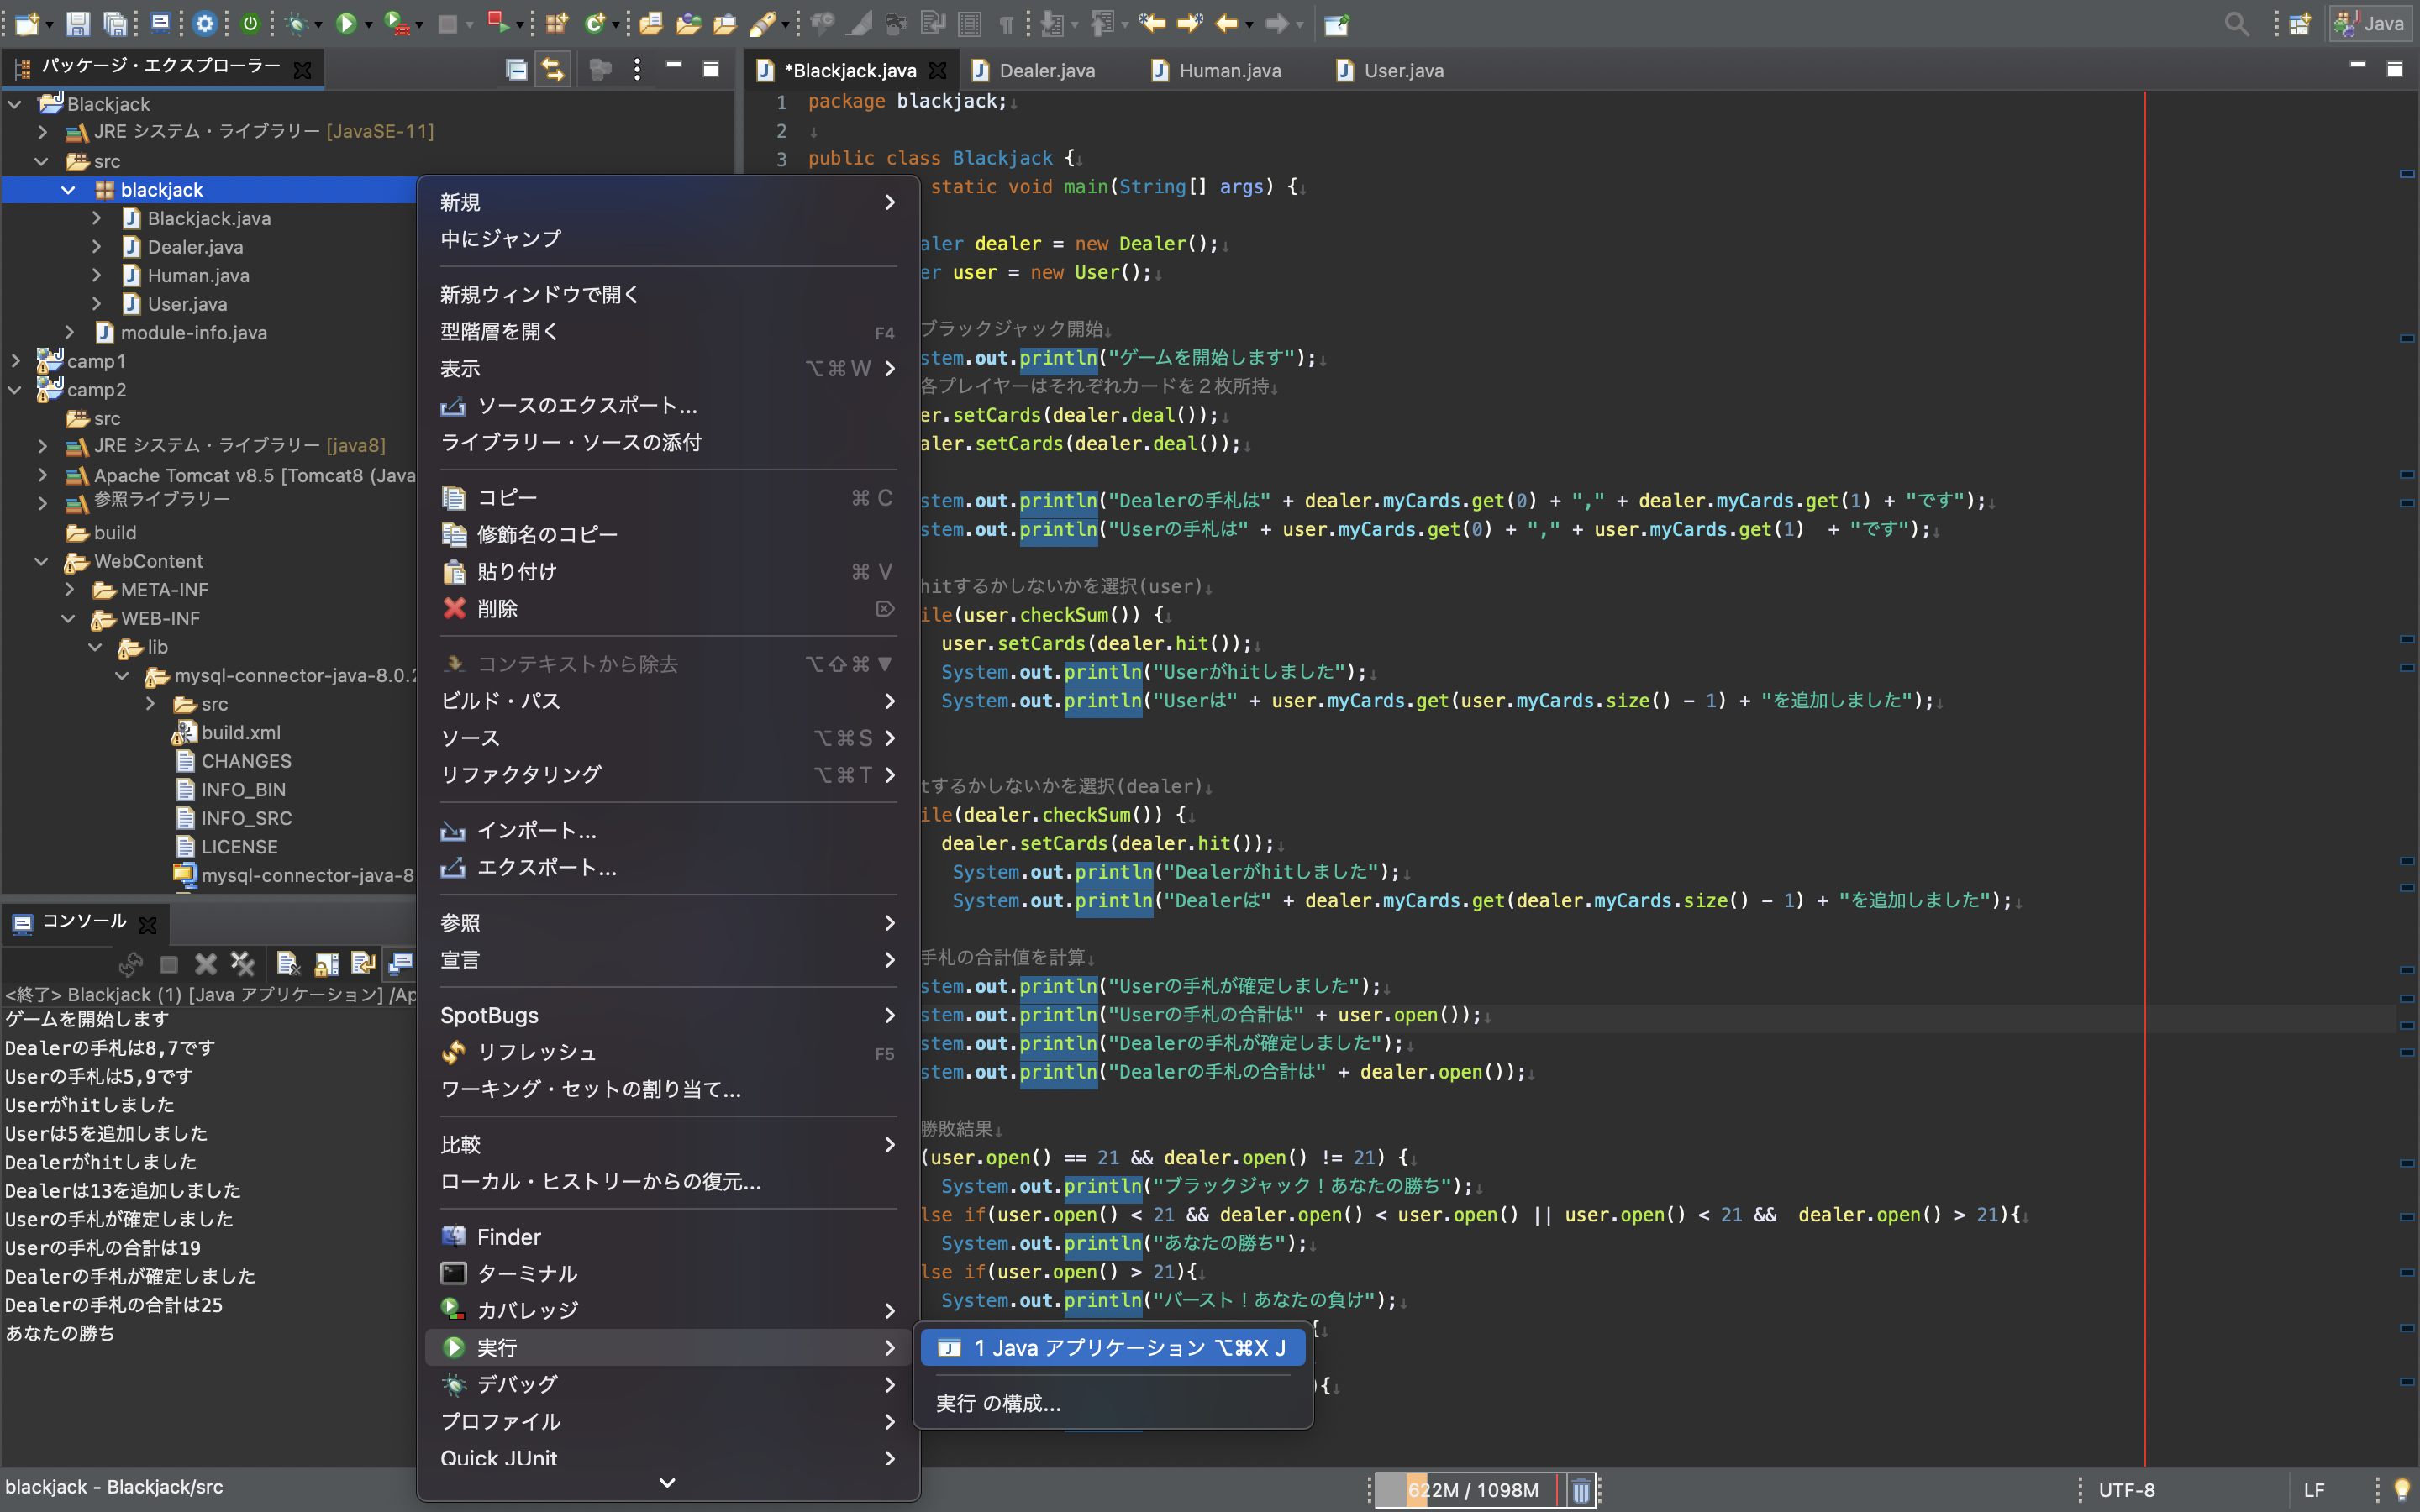
Task: Click the Clear Console icon
Action: coord(288,963)
